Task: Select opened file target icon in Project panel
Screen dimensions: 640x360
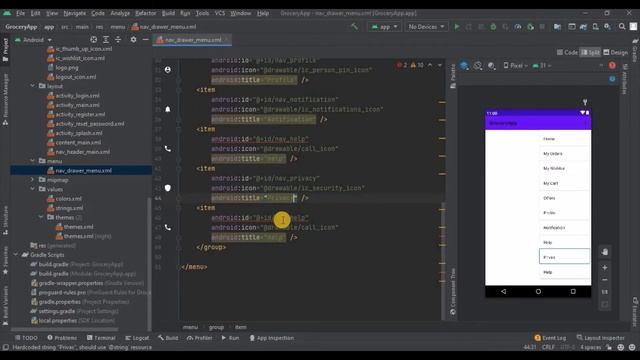Action: click(93, 40)
